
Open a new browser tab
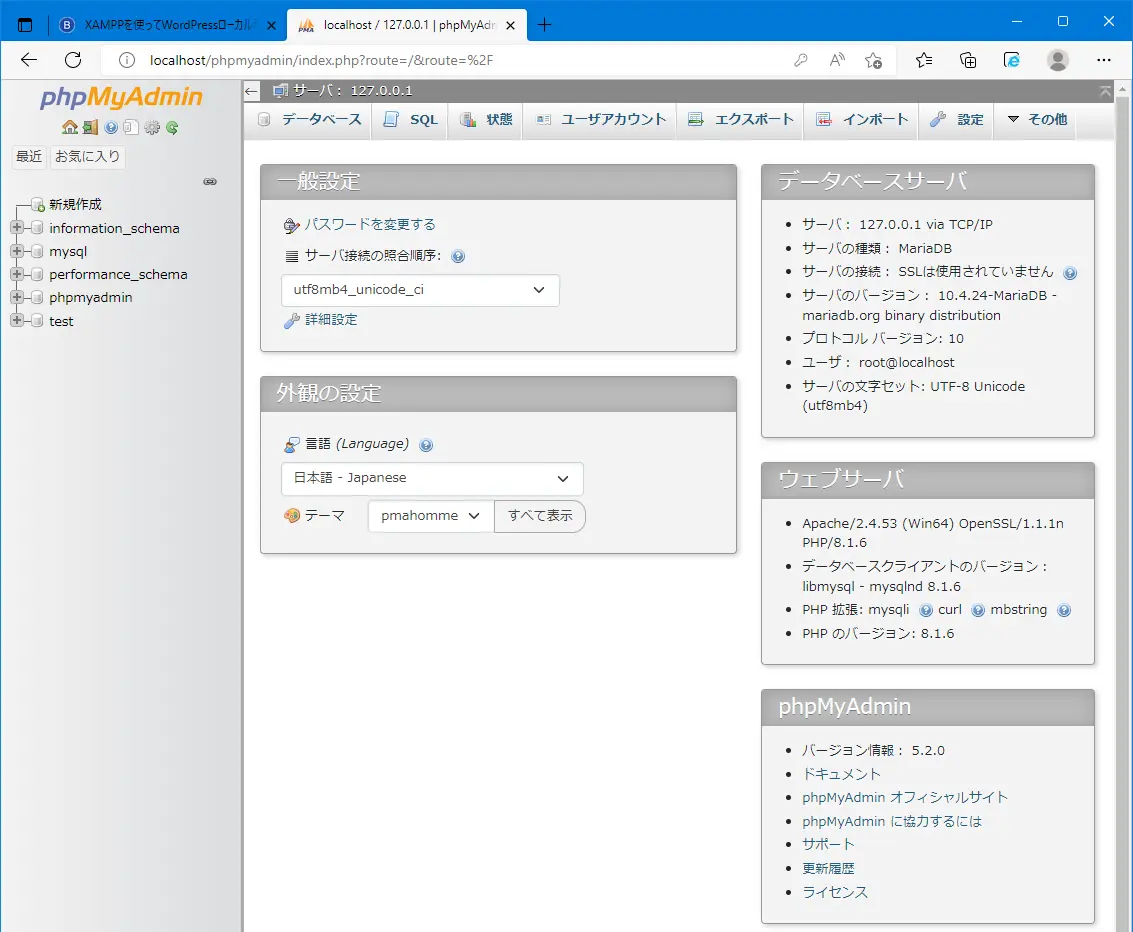[x=544, y=25]
